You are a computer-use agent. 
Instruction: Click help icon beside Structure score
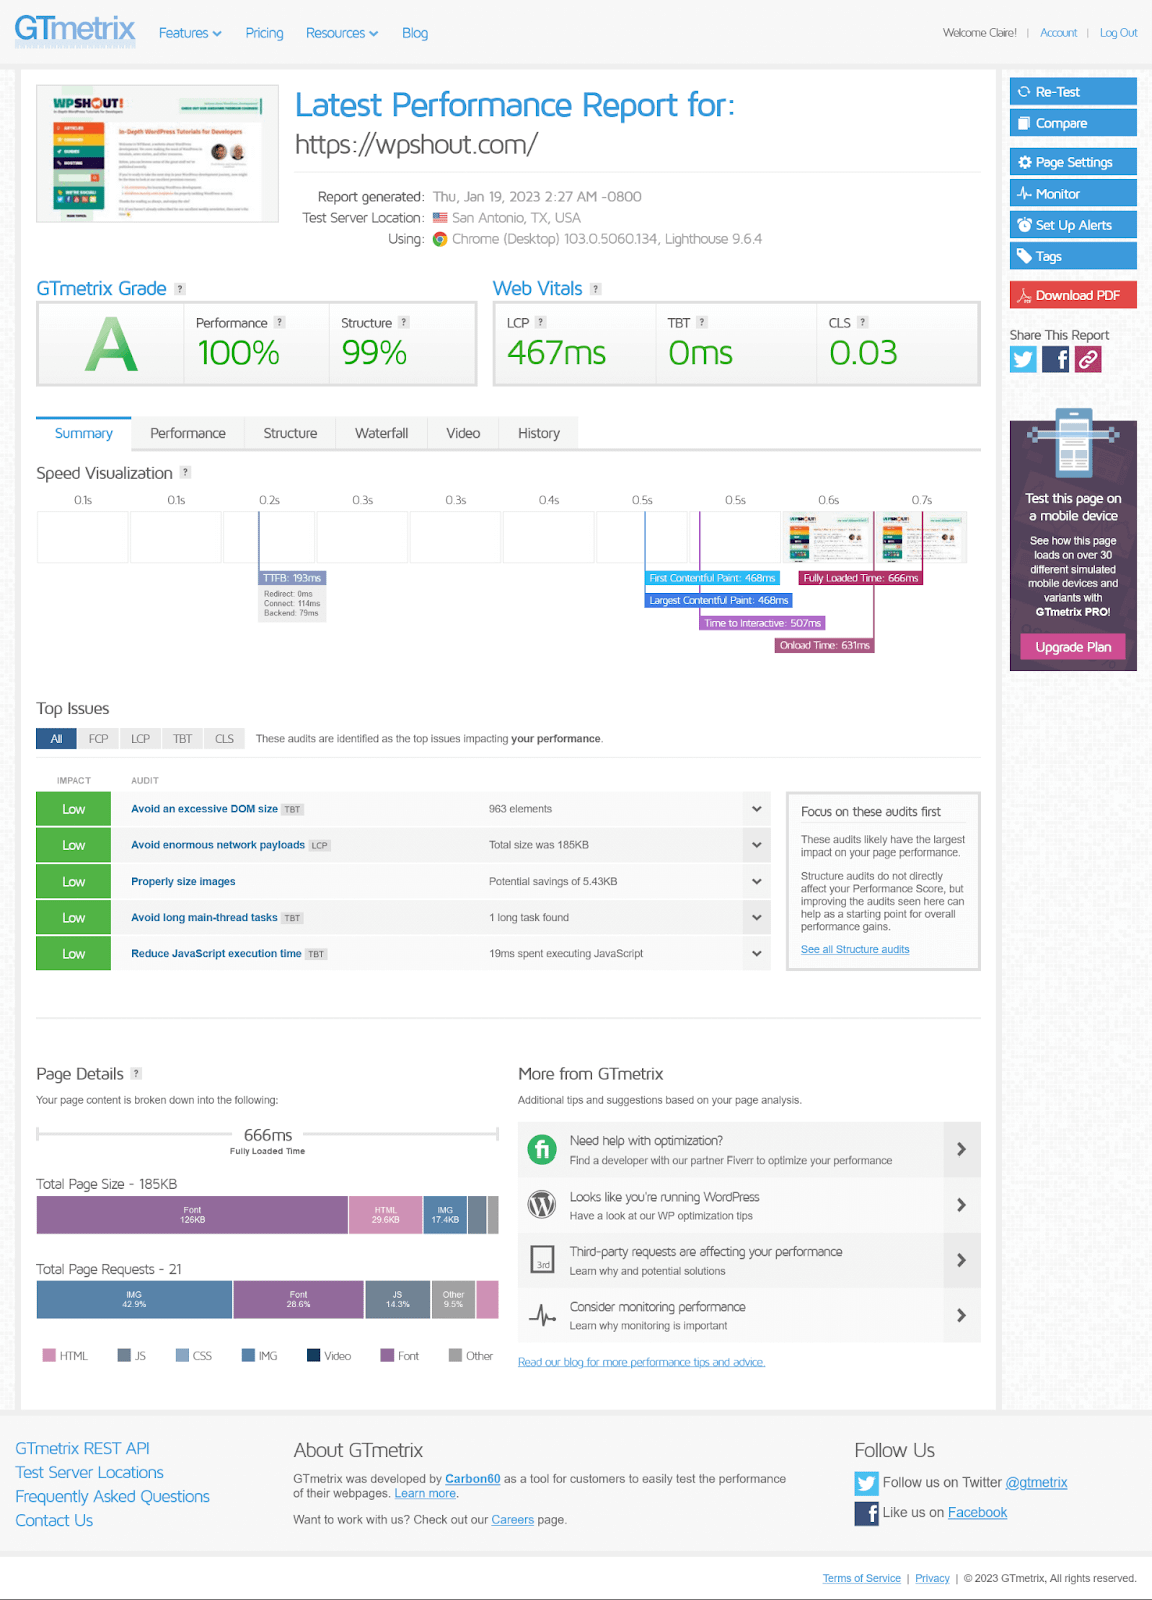[404, 322]
